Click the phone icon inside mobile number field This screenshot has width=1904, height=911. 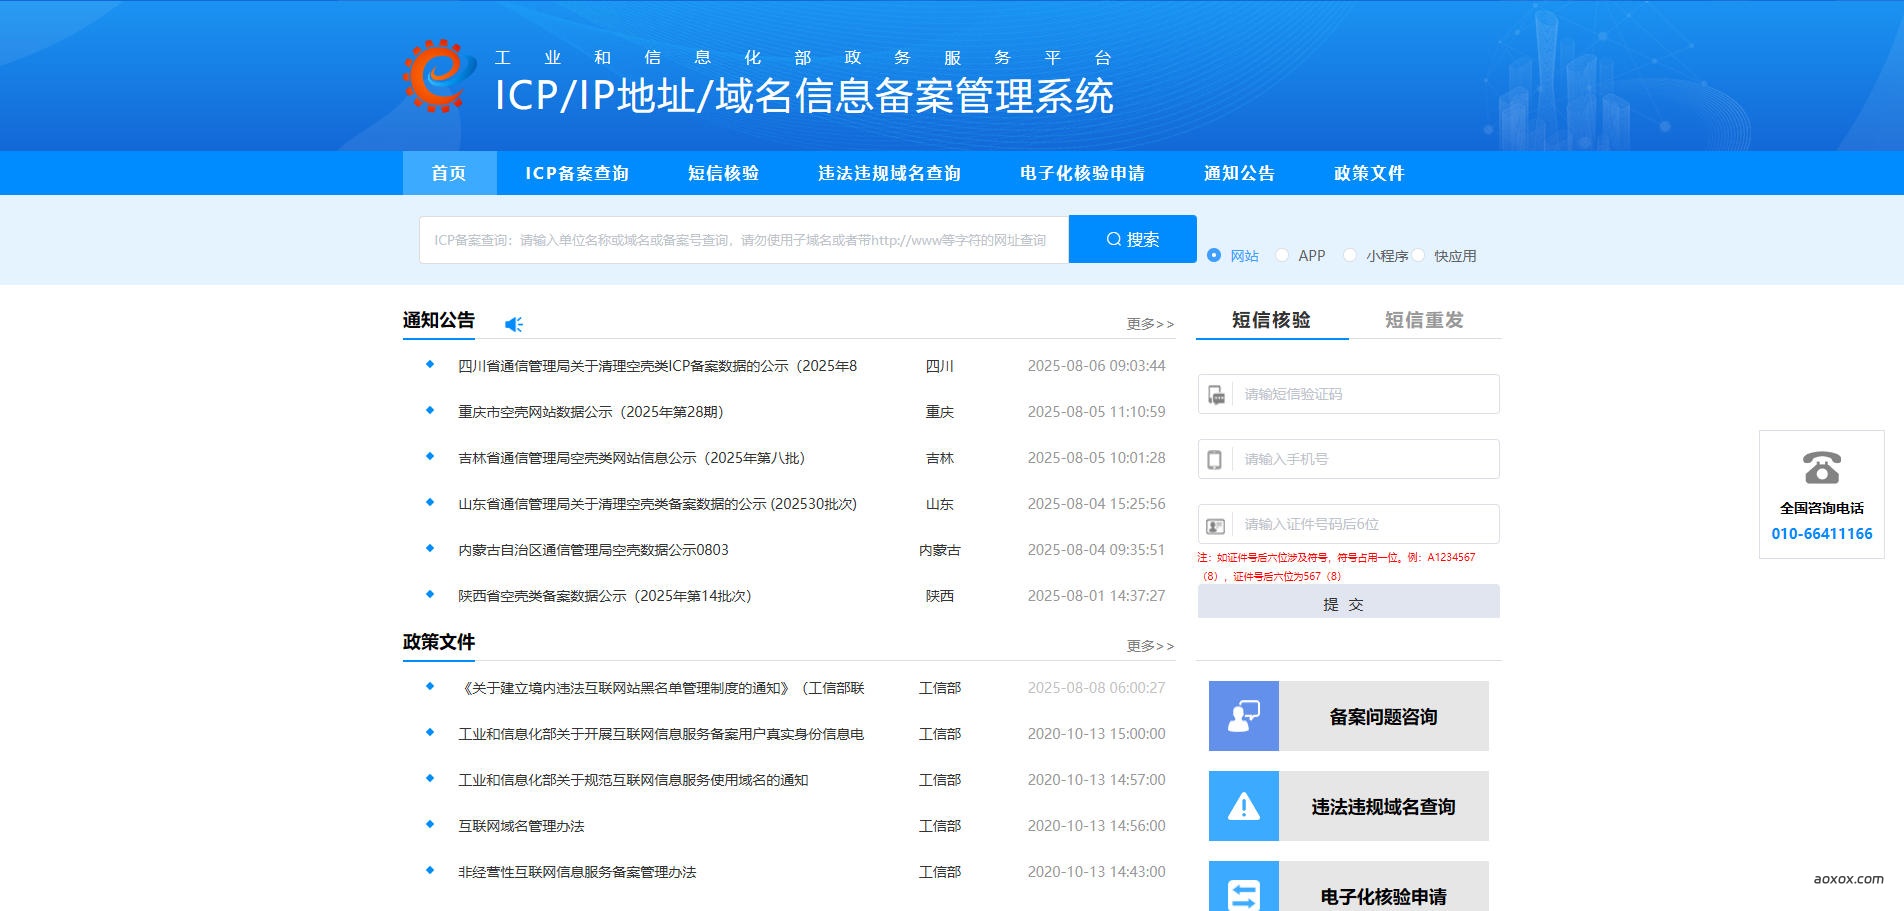(1216, 458)
